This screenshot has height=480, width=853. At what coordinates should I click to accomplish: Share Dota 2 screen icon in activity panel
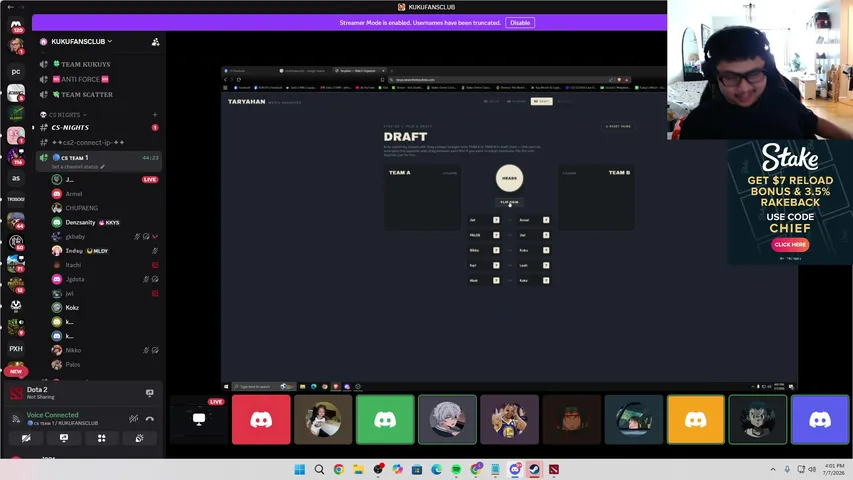click(x=150, y=393)
